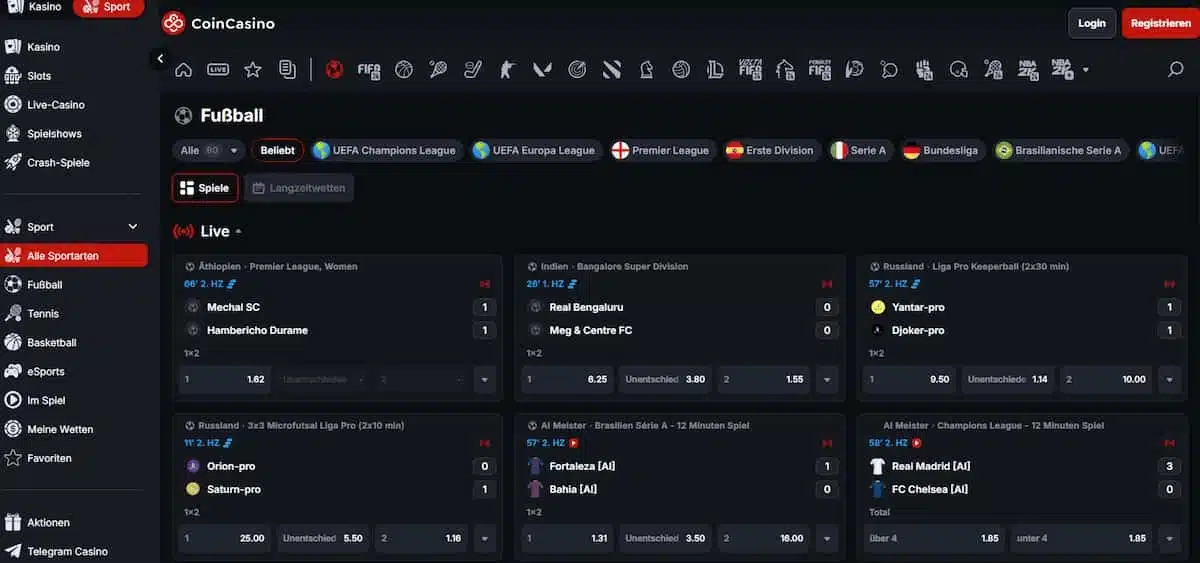Select the Premier League filter
Image resolution: width=1200 pixels, height=563 pixels.
[x=660, y=151]
